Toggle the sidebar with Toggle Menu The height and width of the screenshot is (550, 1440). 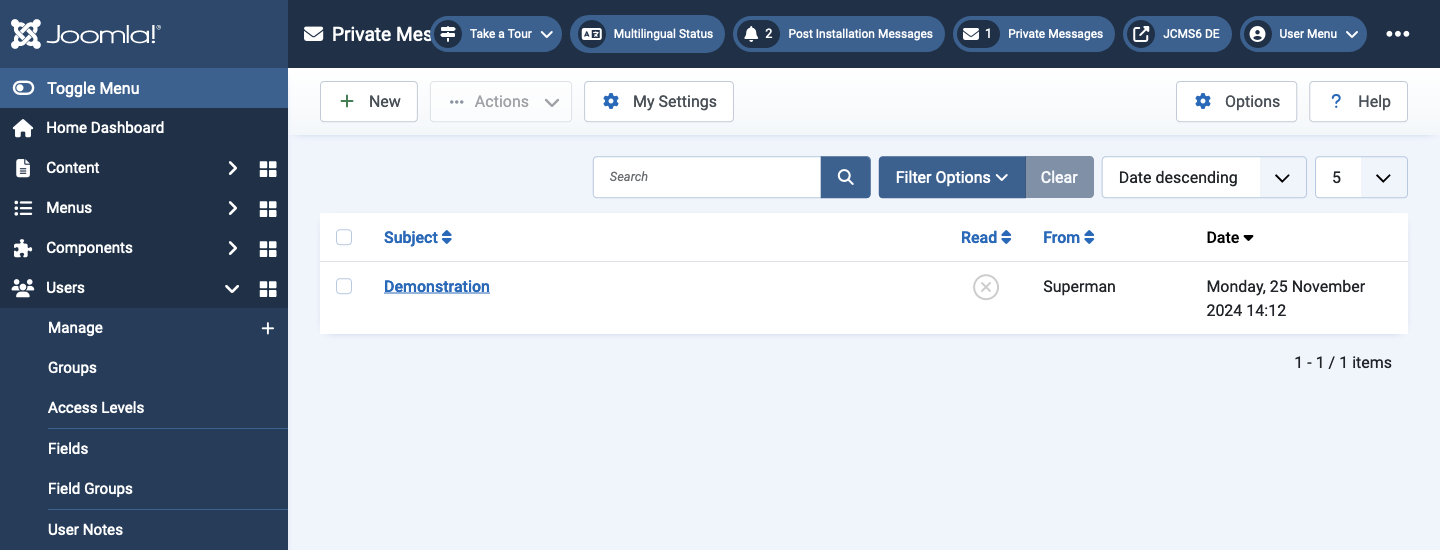coord(144,88)
